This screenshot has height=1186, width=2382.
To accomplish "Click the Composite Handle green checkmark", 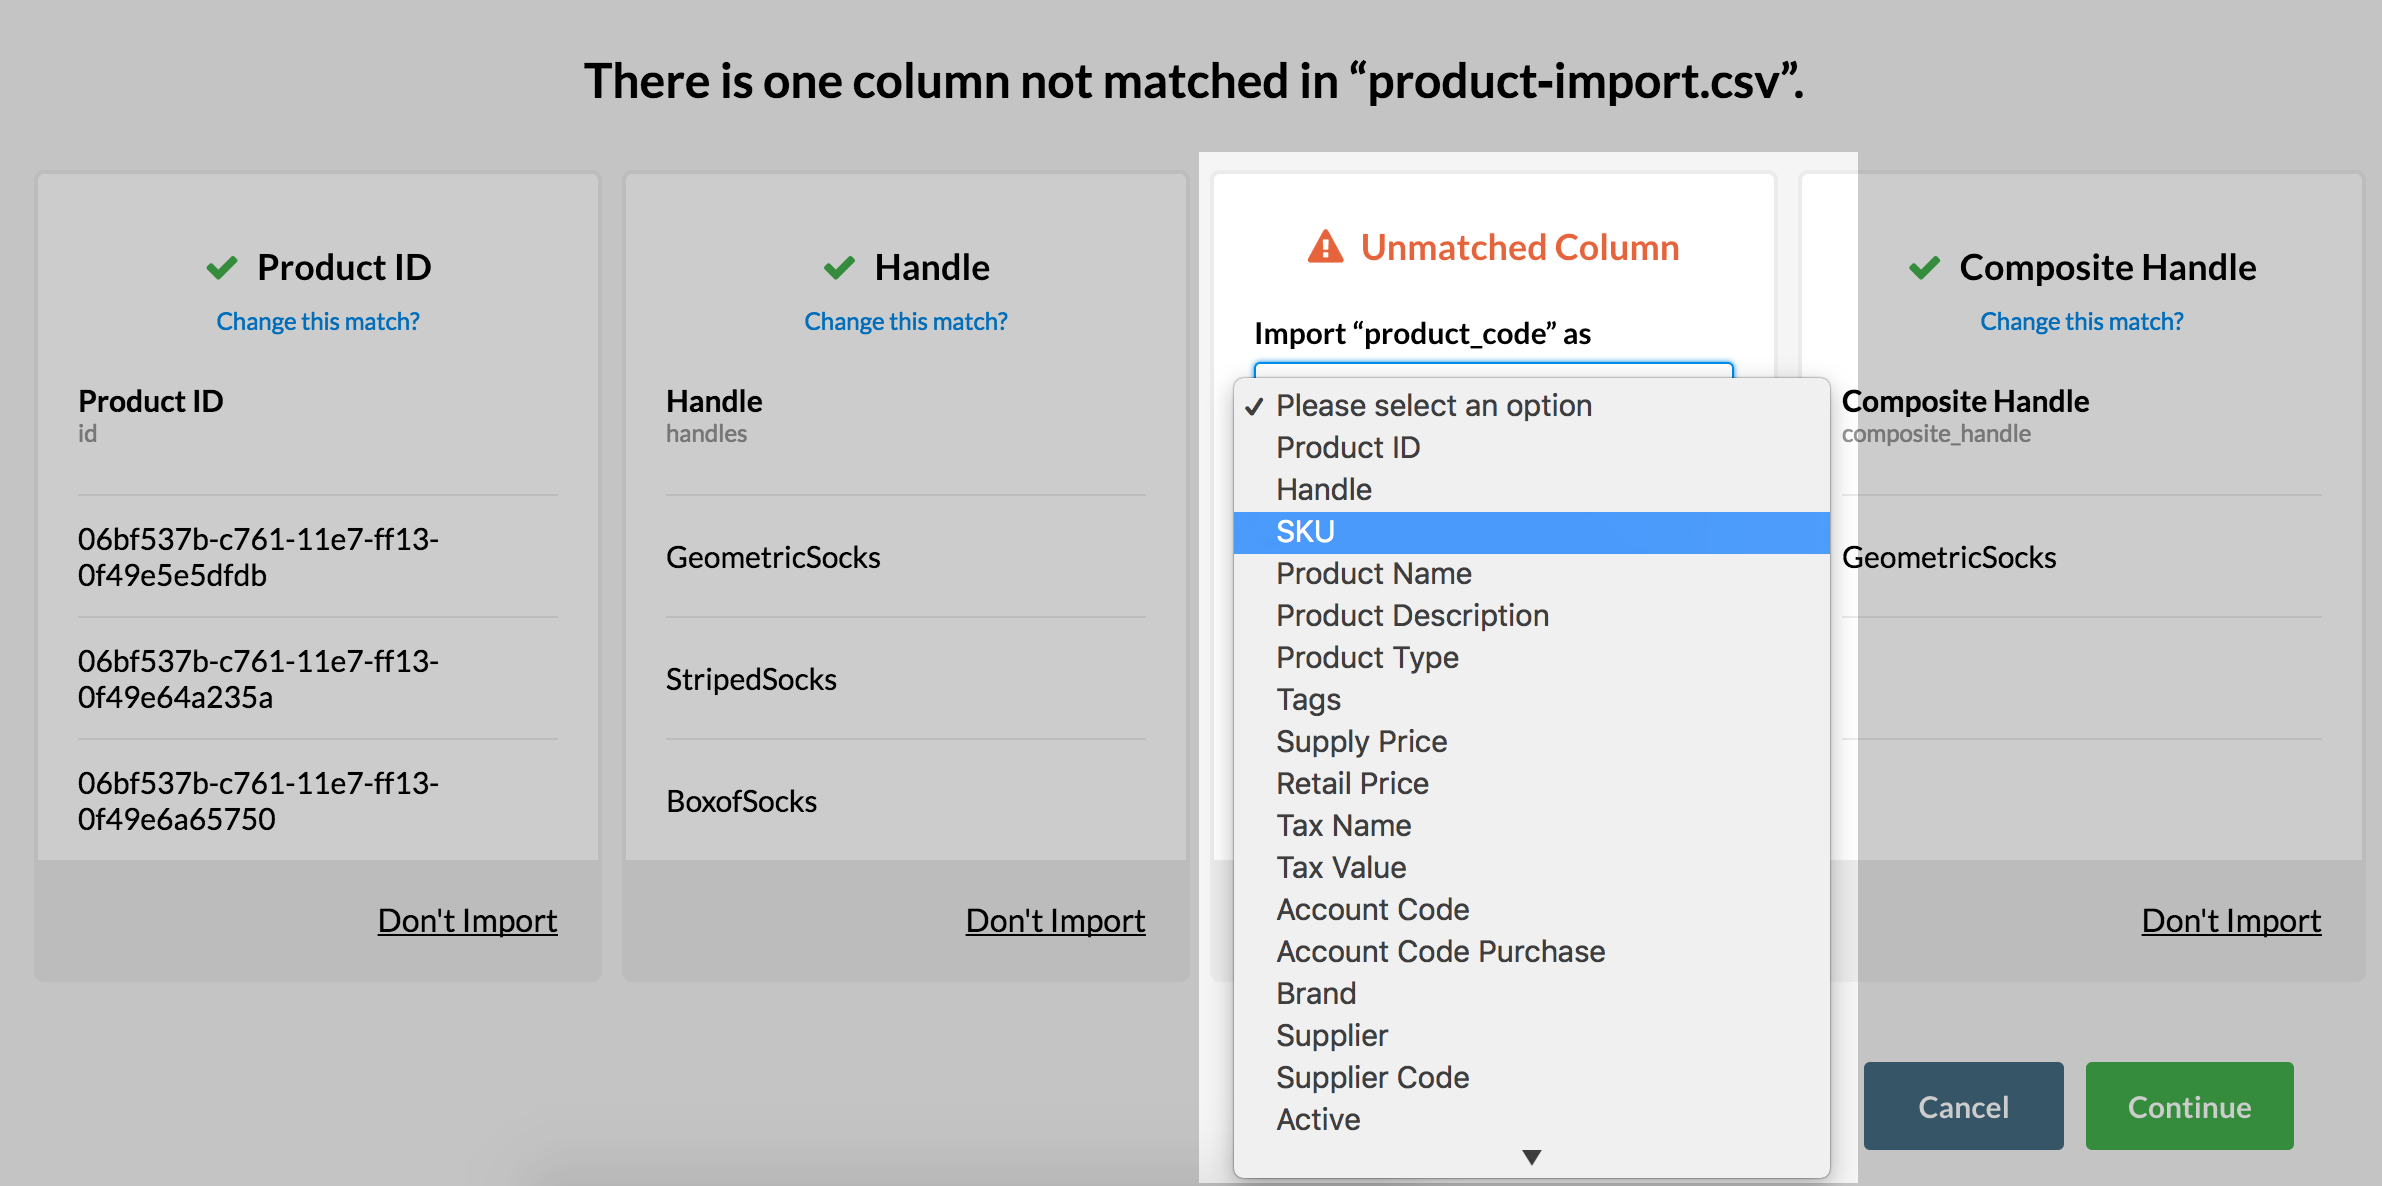I will (x=1923, y=268).
